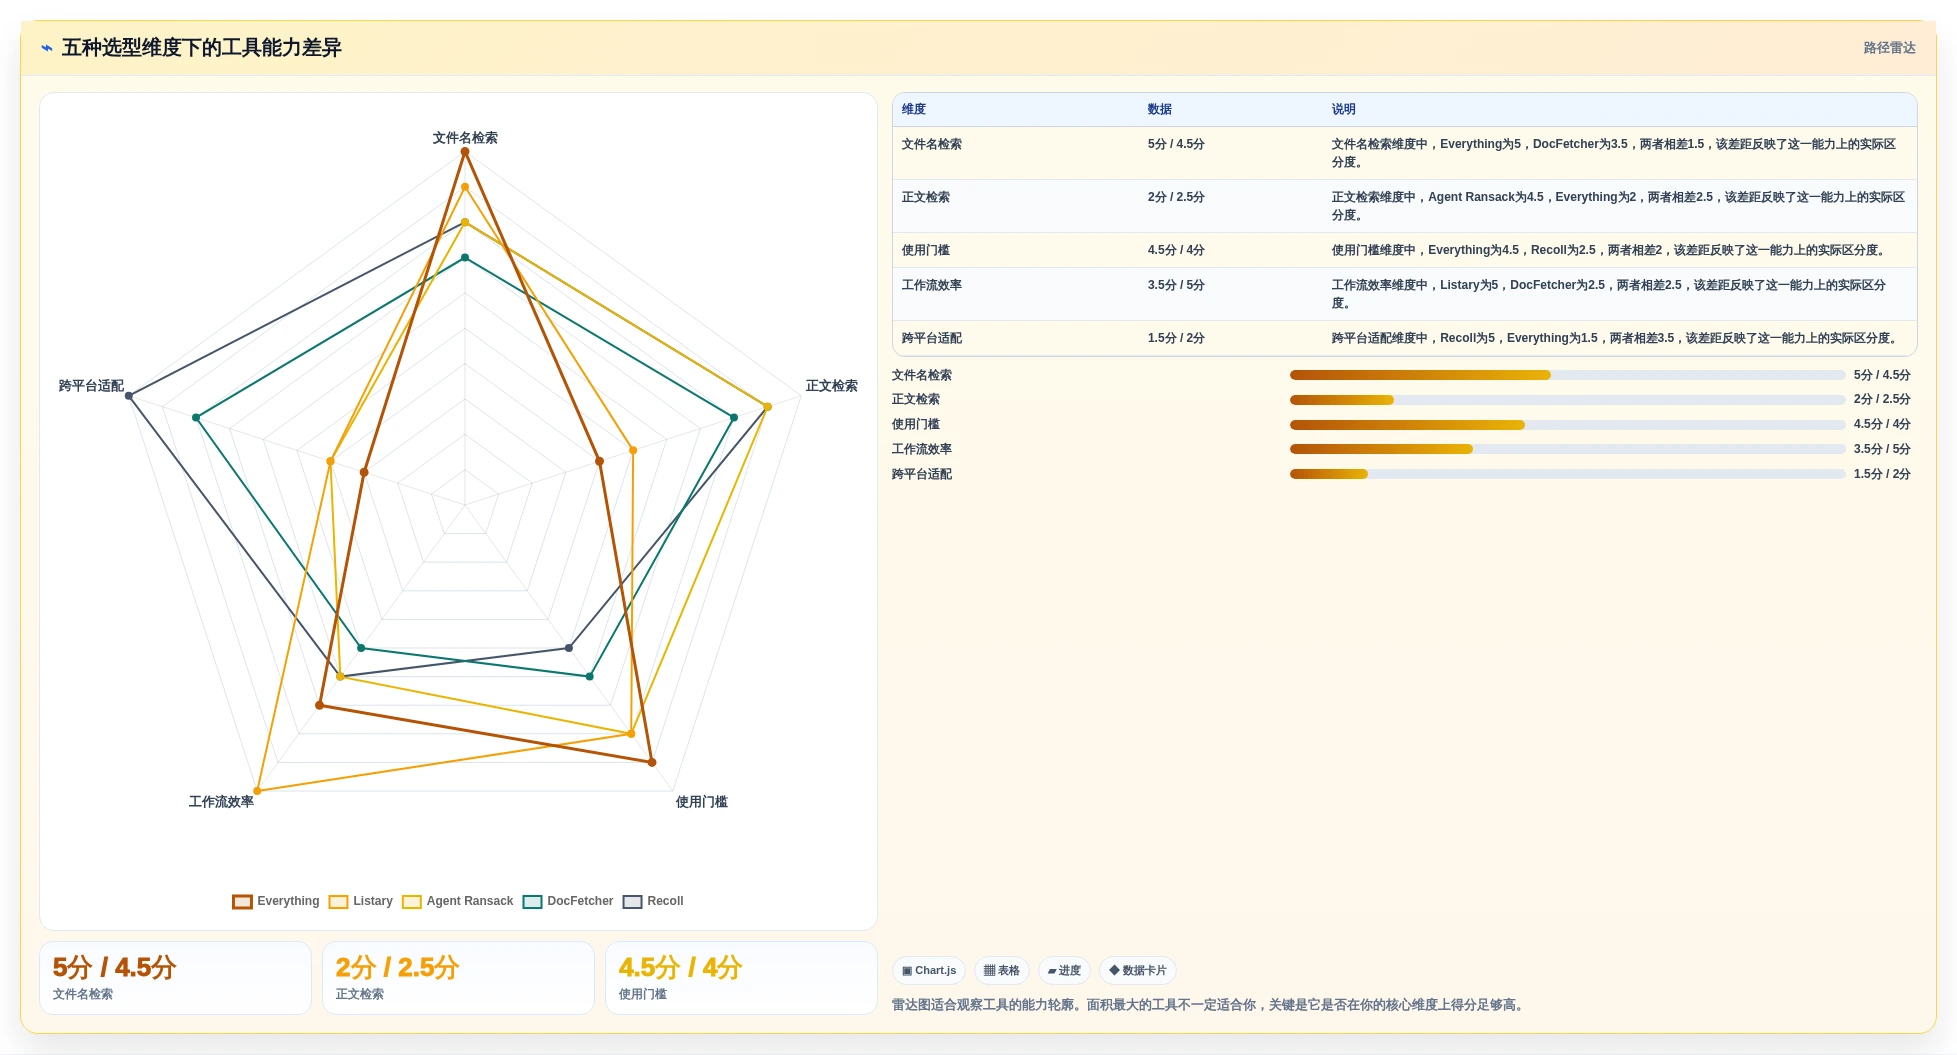The height and width of the screenshot is (1055, 1957).
Task: Click the Chart.js tag chip
Action: tap(929, 971)
